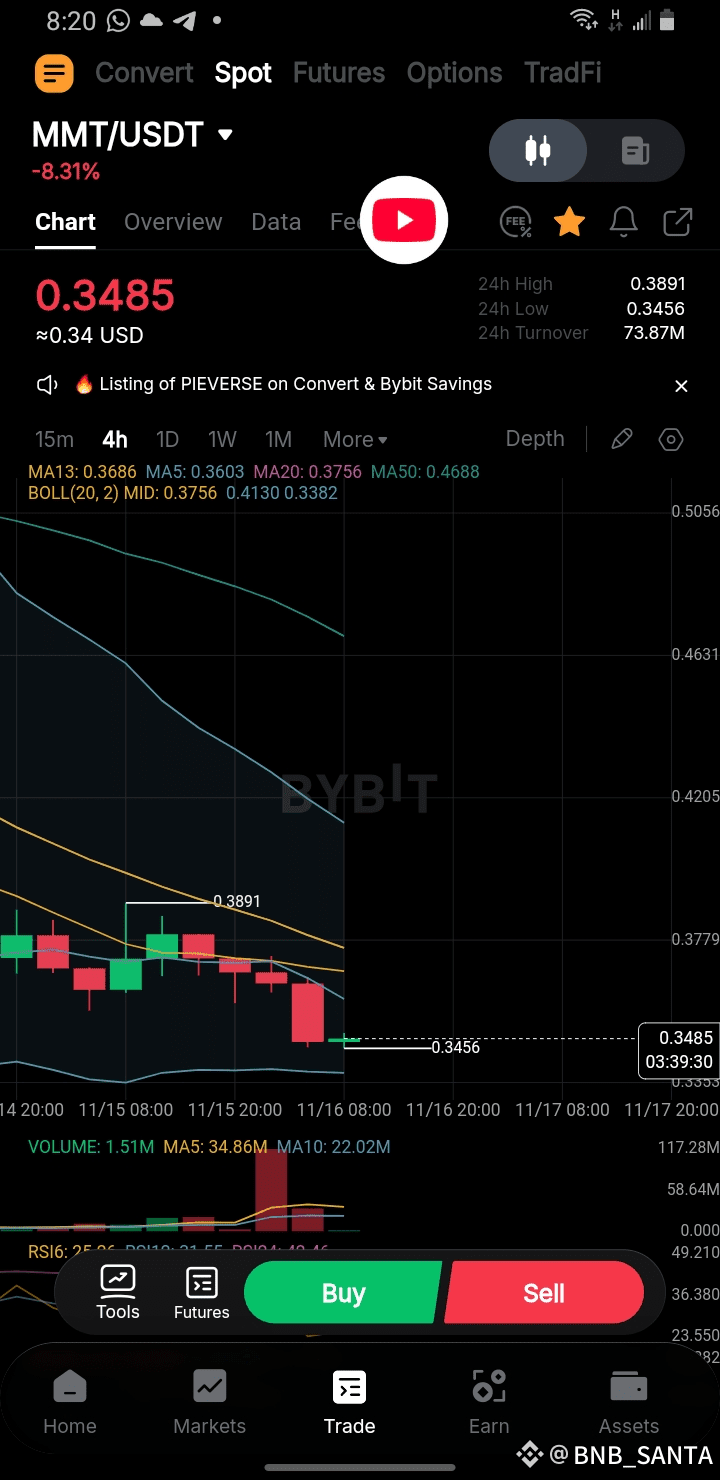Switch to order book view toggle
The width and height of the screenshot is (720, 1480).
636,151
